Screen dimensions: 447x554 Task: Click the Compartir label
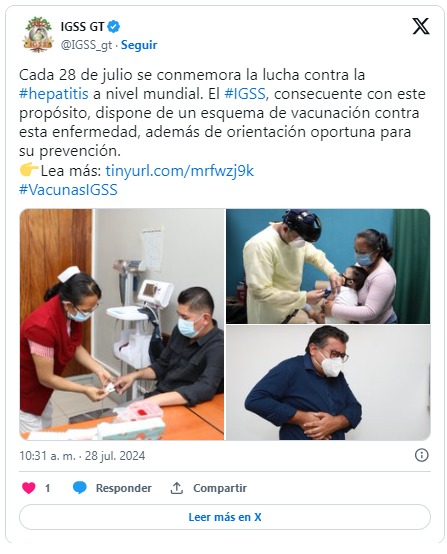pos(220,488)
